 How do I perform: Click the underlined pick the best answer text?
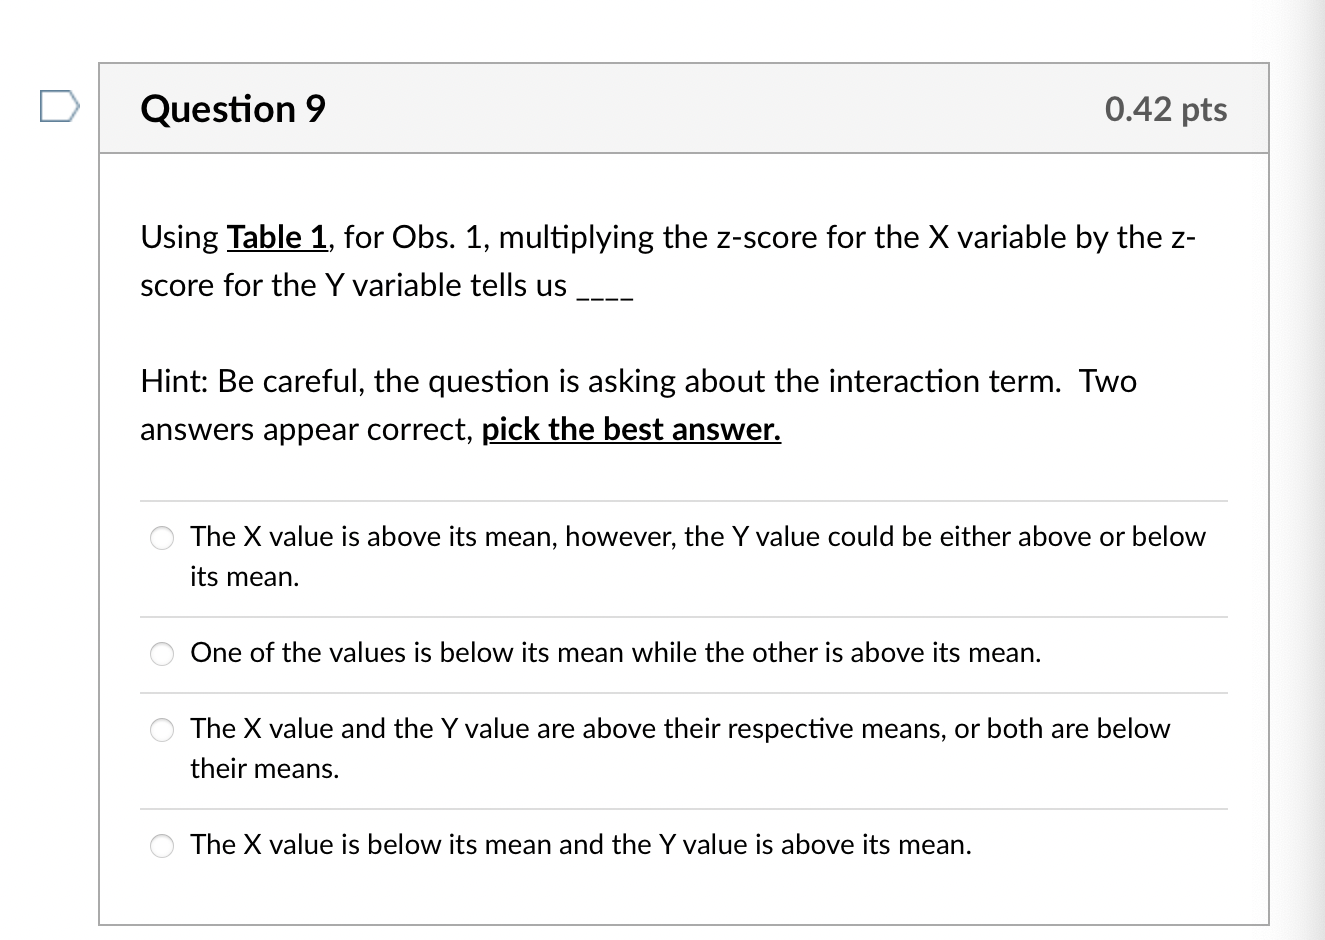(x=631, y=429)
